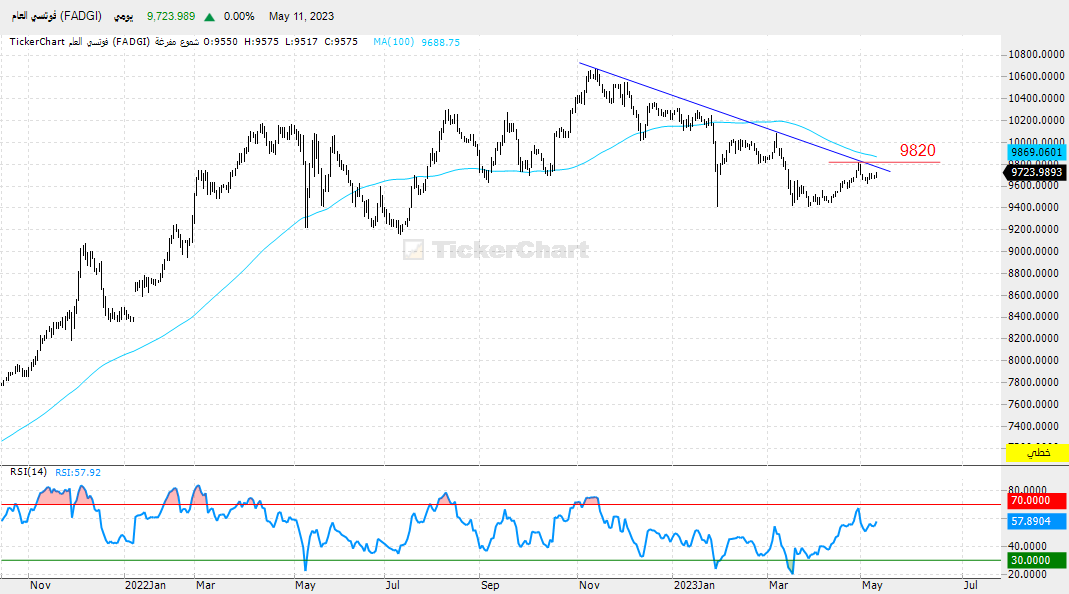
Task: Click the L:9517 low value in legend
Action: [301, 42]
